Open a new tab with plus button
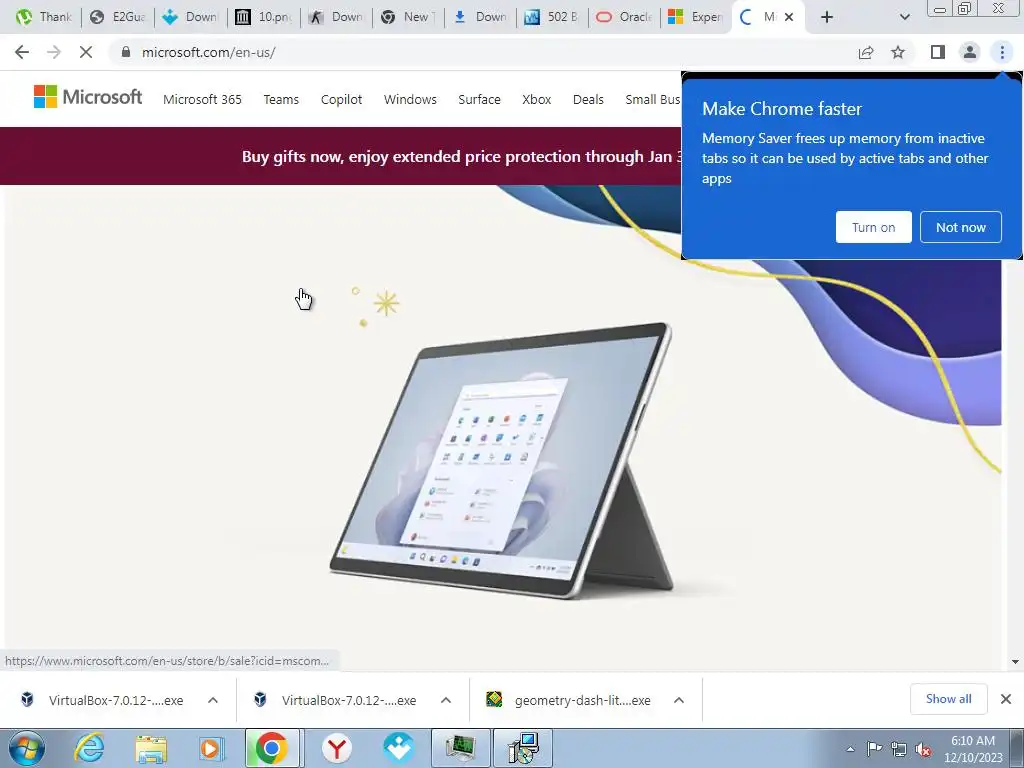This screenshot has height=768, width=1024. [x=827, y=18]
